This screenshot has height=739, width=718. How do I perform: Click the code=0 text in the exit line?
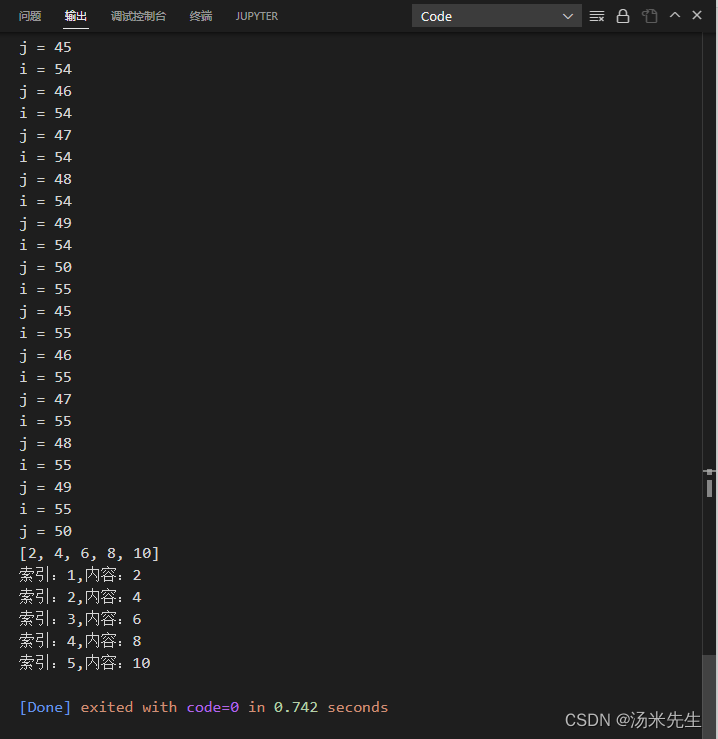click(213, 707)
